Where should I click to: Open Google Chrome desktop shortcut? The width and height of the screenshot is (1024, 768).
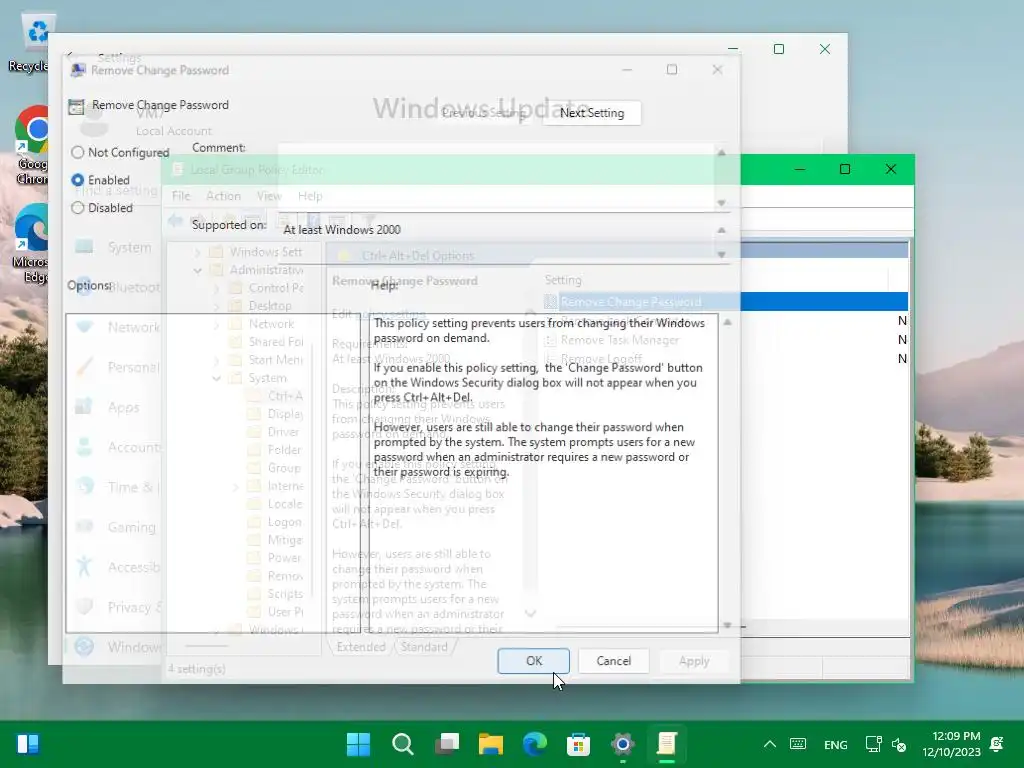coord(31,145)
